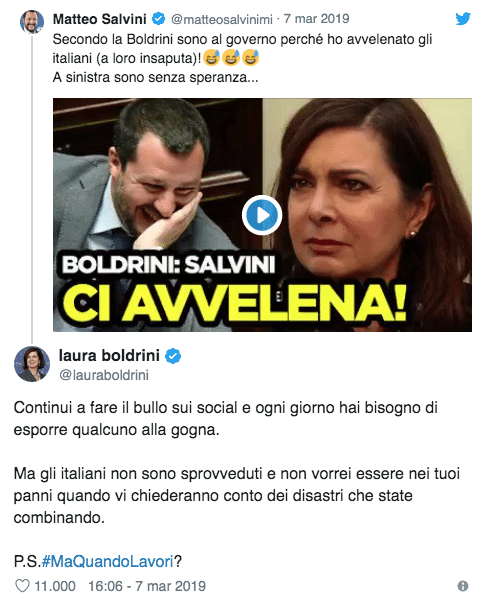
Task: Open the @lauraboldrini handle
Action: point(104,375)
